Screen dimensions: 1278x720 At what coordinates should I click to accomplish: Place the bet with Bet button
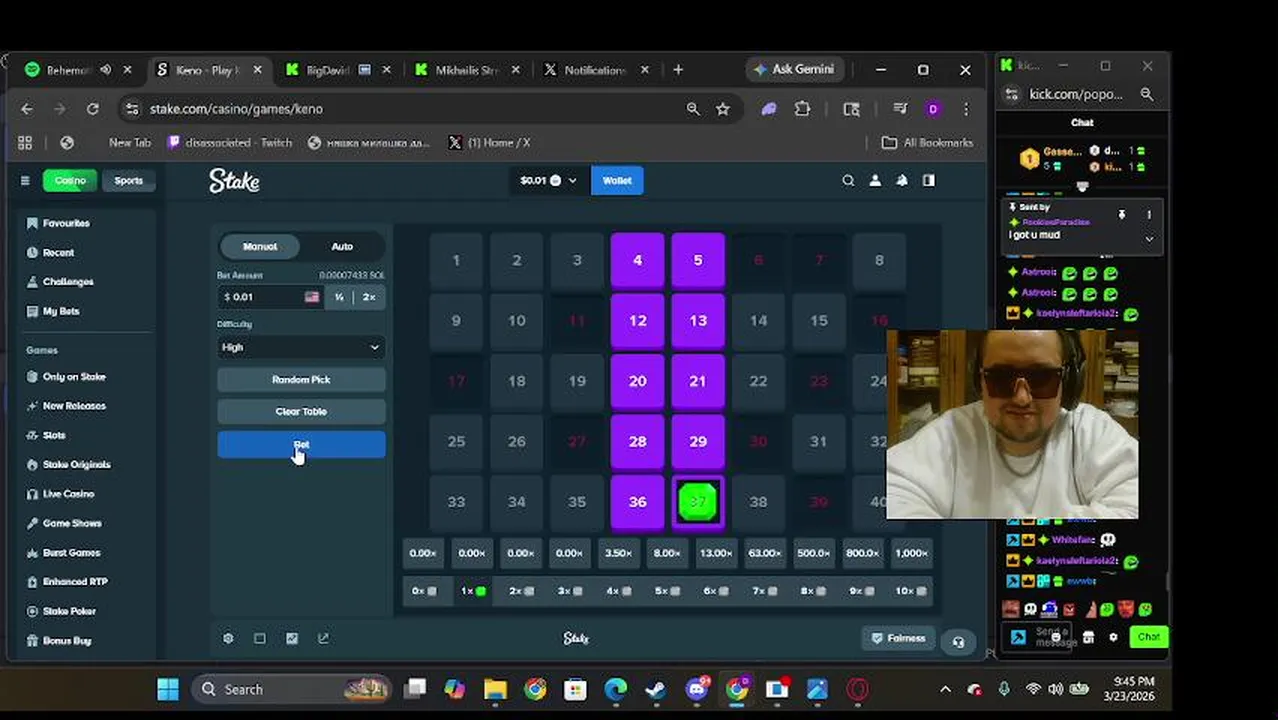301,445
